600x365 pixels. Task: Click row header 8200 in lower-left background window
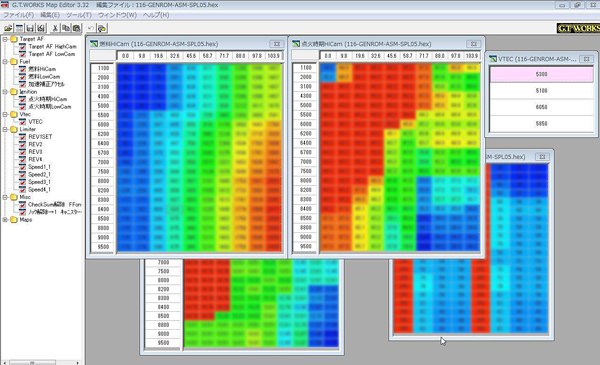pyautogui.click(x=163, y=289)
